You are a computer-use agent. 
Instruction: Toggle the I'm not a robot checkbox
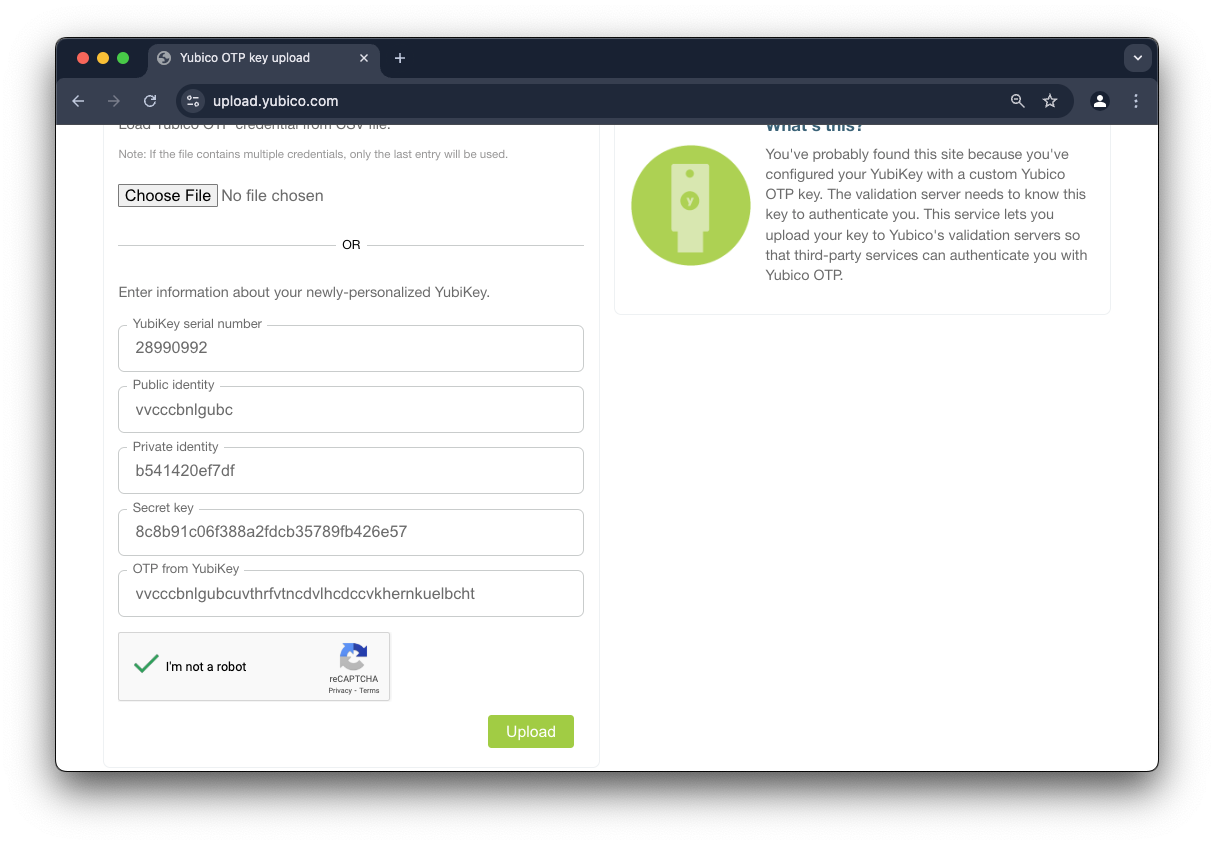pyautogui.click(x=147, y=665)
